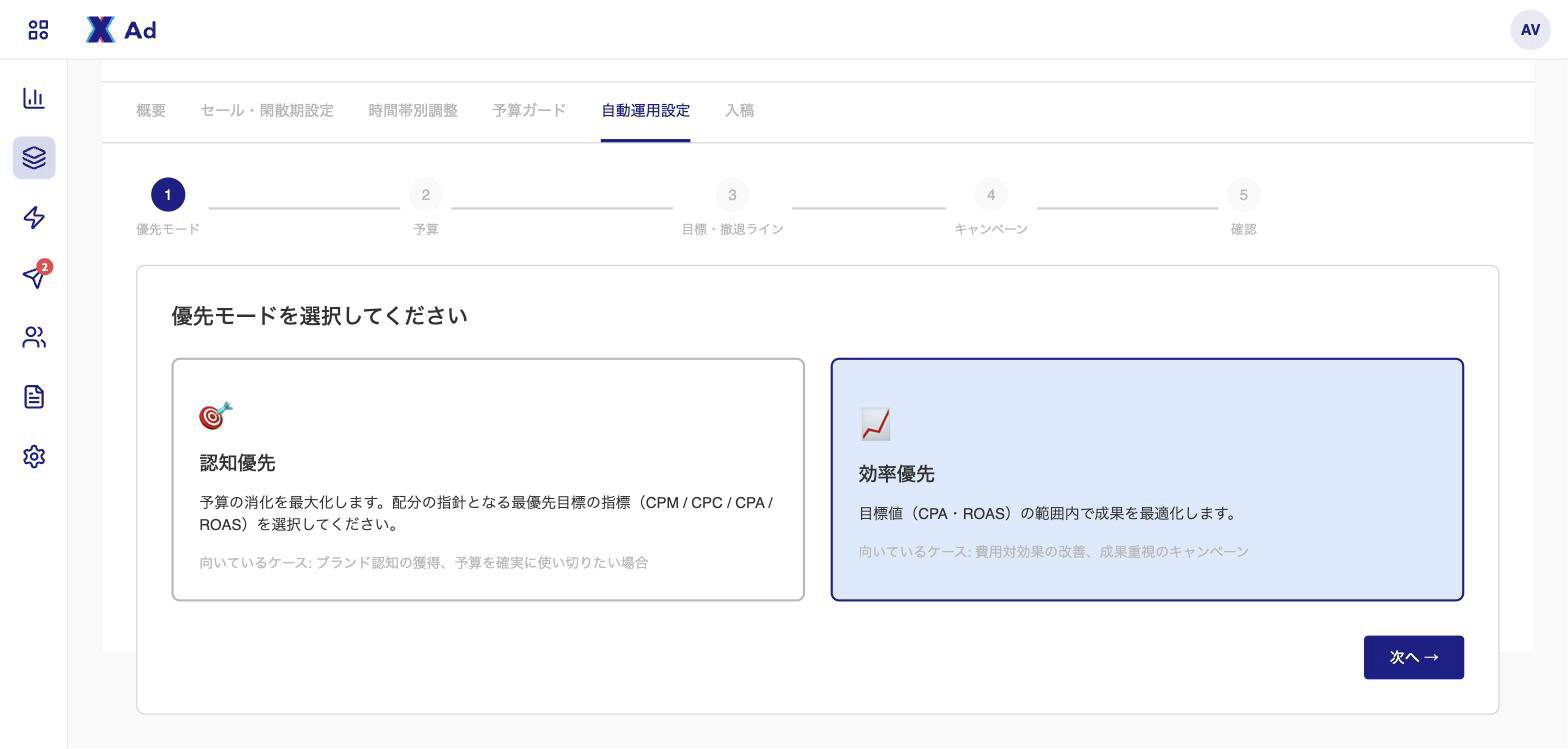This screenshot has width=1568, height=749.
Task: Open the app grid menu icon
Action: click(38, 30)
